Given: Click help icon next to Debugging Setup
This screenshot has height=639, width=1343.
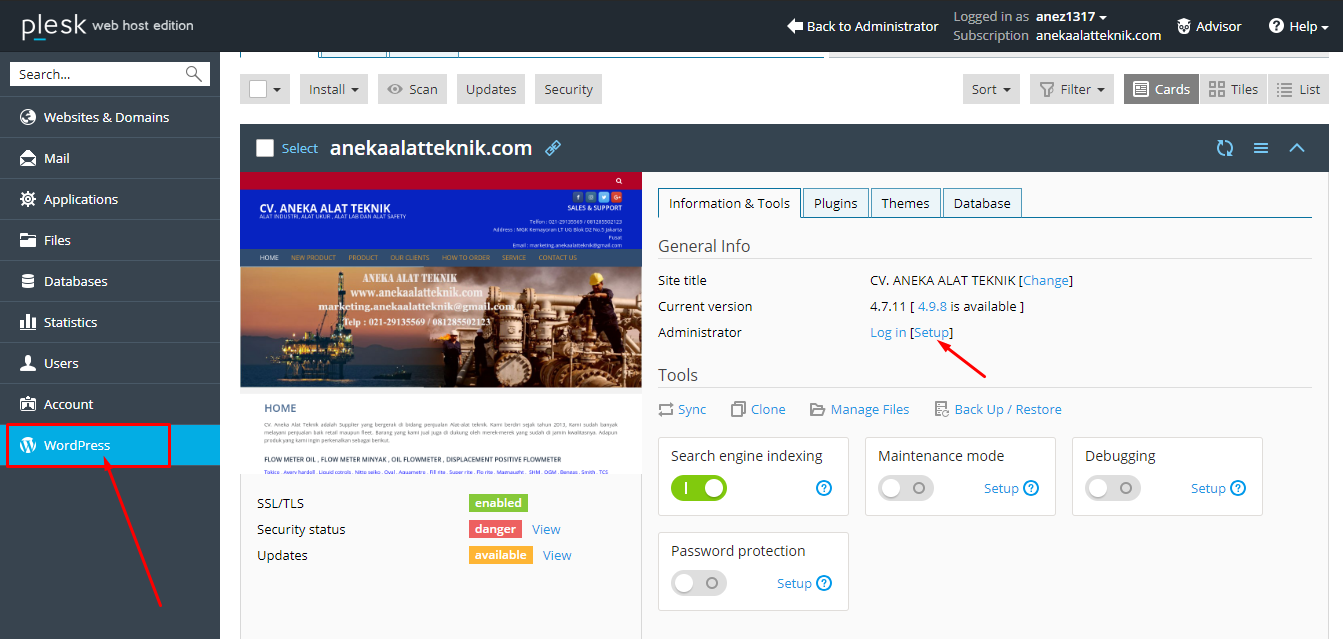Looking at the screenshot, I should point(1238,488).
